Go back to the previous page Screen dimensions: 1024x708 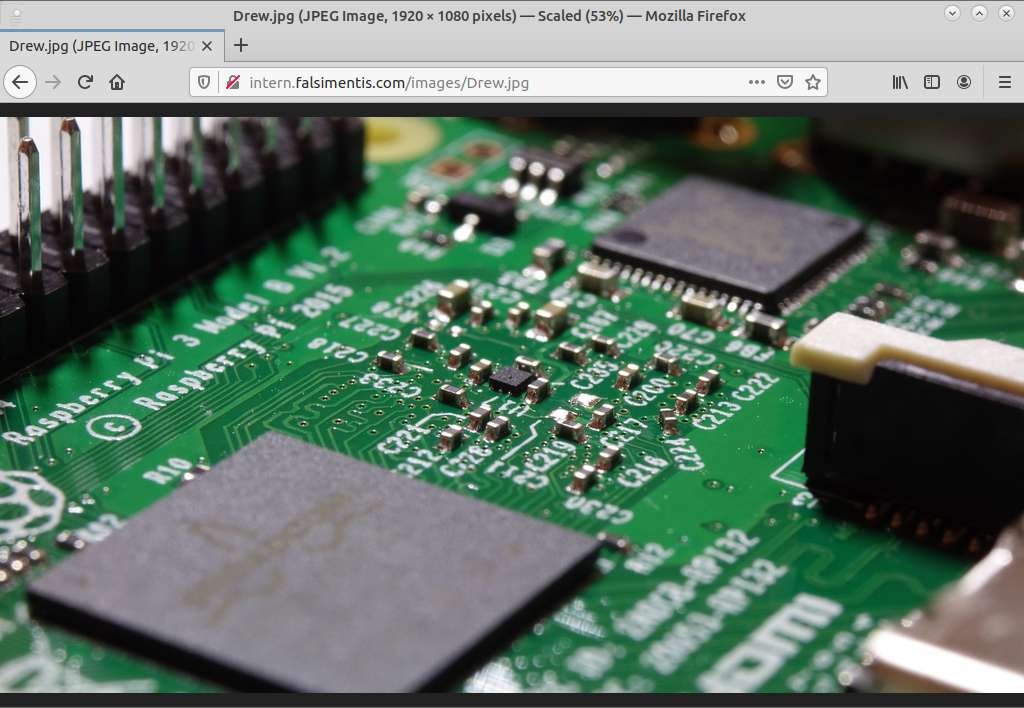tap(20, 82)
